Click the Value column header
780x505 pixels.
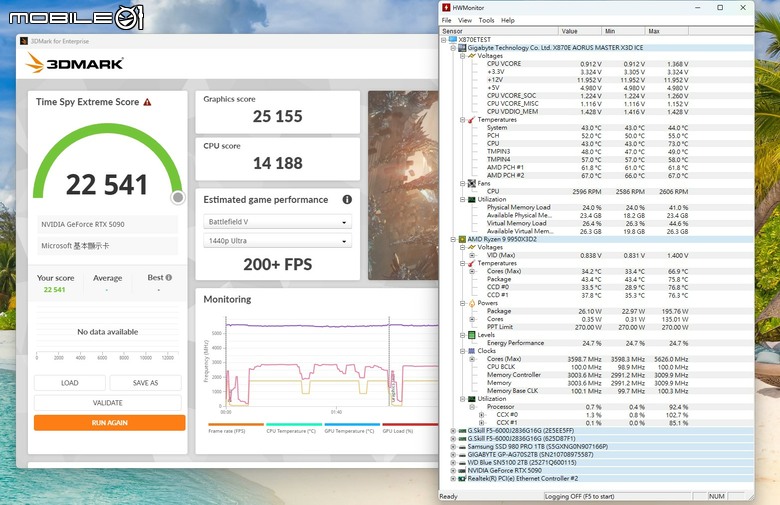580,31
